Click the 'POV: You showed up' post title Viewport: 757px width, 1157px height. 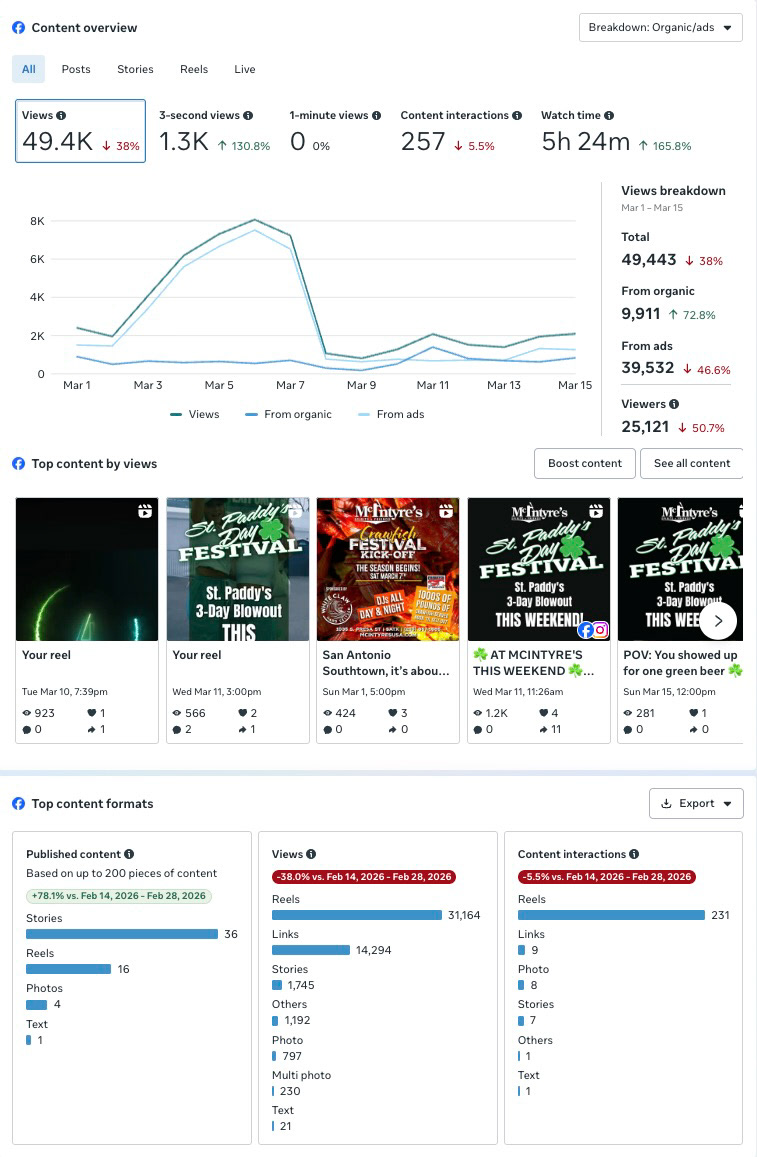click(x=682, y=663)
